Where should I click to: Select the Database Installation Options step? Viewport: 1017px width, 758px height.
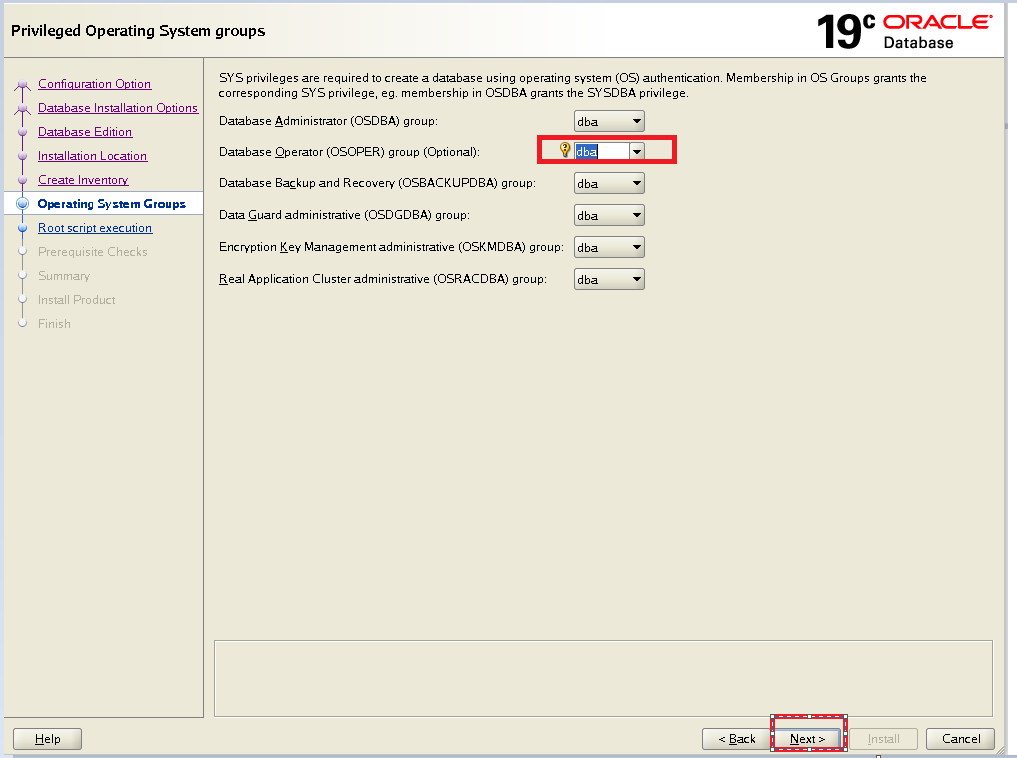[x=117, y=107]
